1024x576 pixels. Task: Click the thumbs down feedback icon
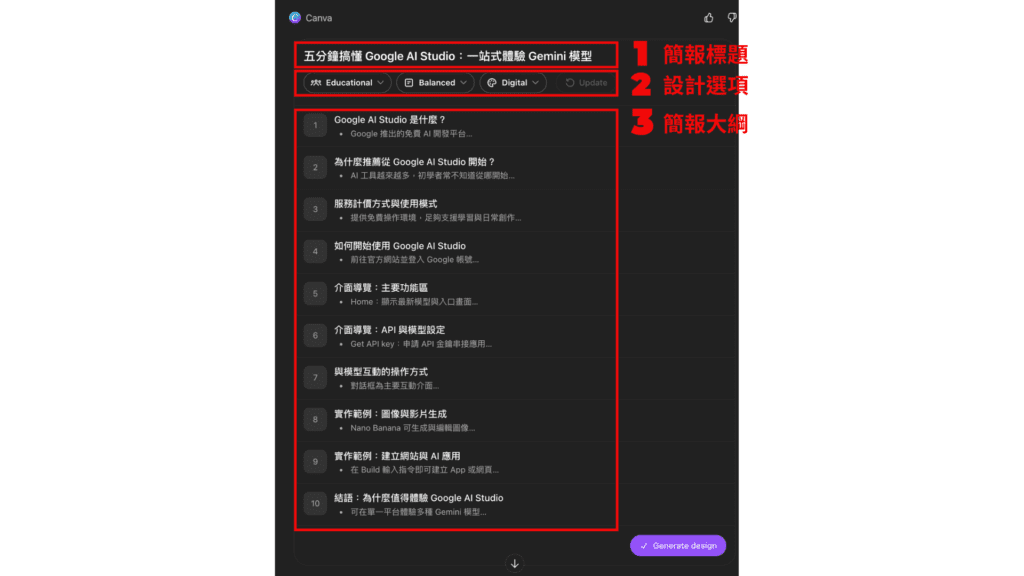coord(732,17)
